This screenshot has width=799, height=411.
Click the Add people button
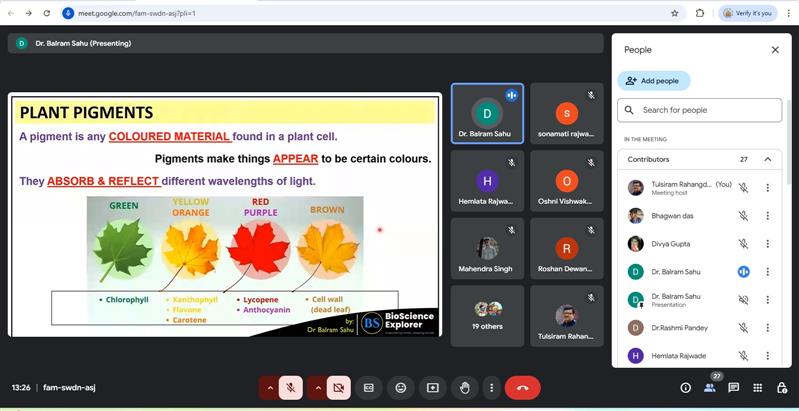coord(653,80)
